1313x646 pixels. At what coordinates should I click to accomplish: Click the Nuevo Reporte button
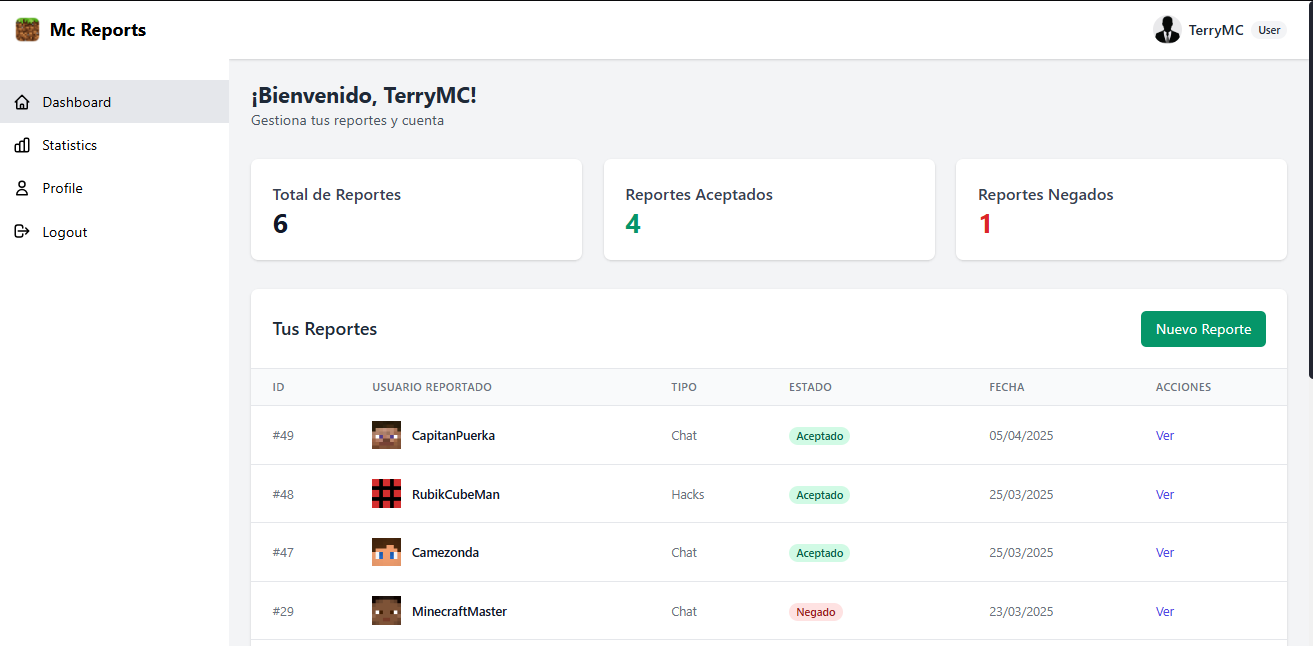(x=1203, y=329)
